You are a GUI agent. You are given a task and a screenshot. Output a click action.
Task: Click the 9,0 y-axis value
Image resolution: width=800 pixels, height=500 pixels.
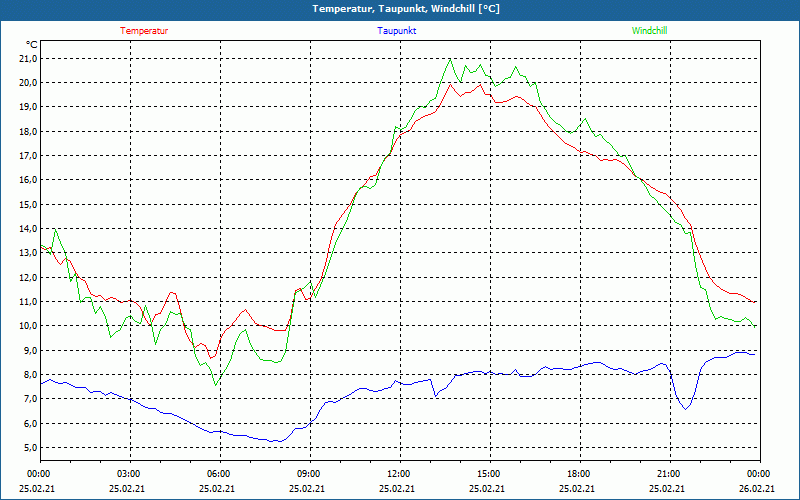[x=31, y=350]
